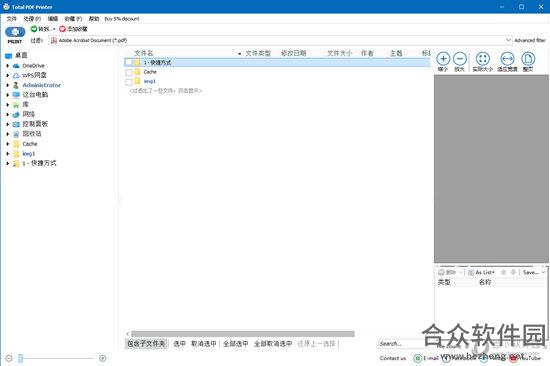Expand the WPS网盘 tree node arrow
550x366 pixels.
click(7, 75)
